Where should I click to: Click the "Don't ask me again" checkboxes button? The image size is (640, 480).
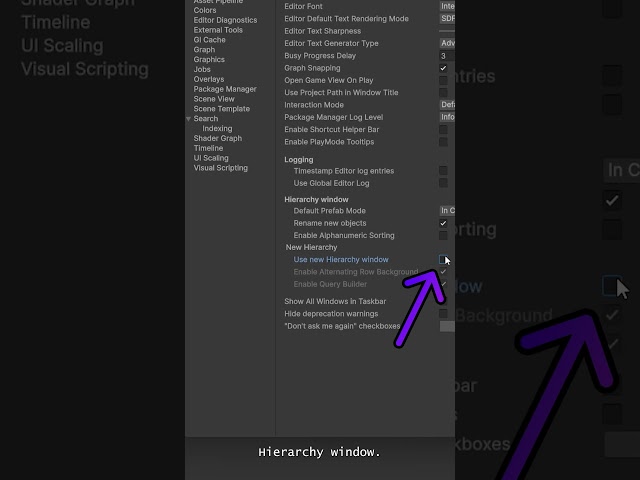447,326
